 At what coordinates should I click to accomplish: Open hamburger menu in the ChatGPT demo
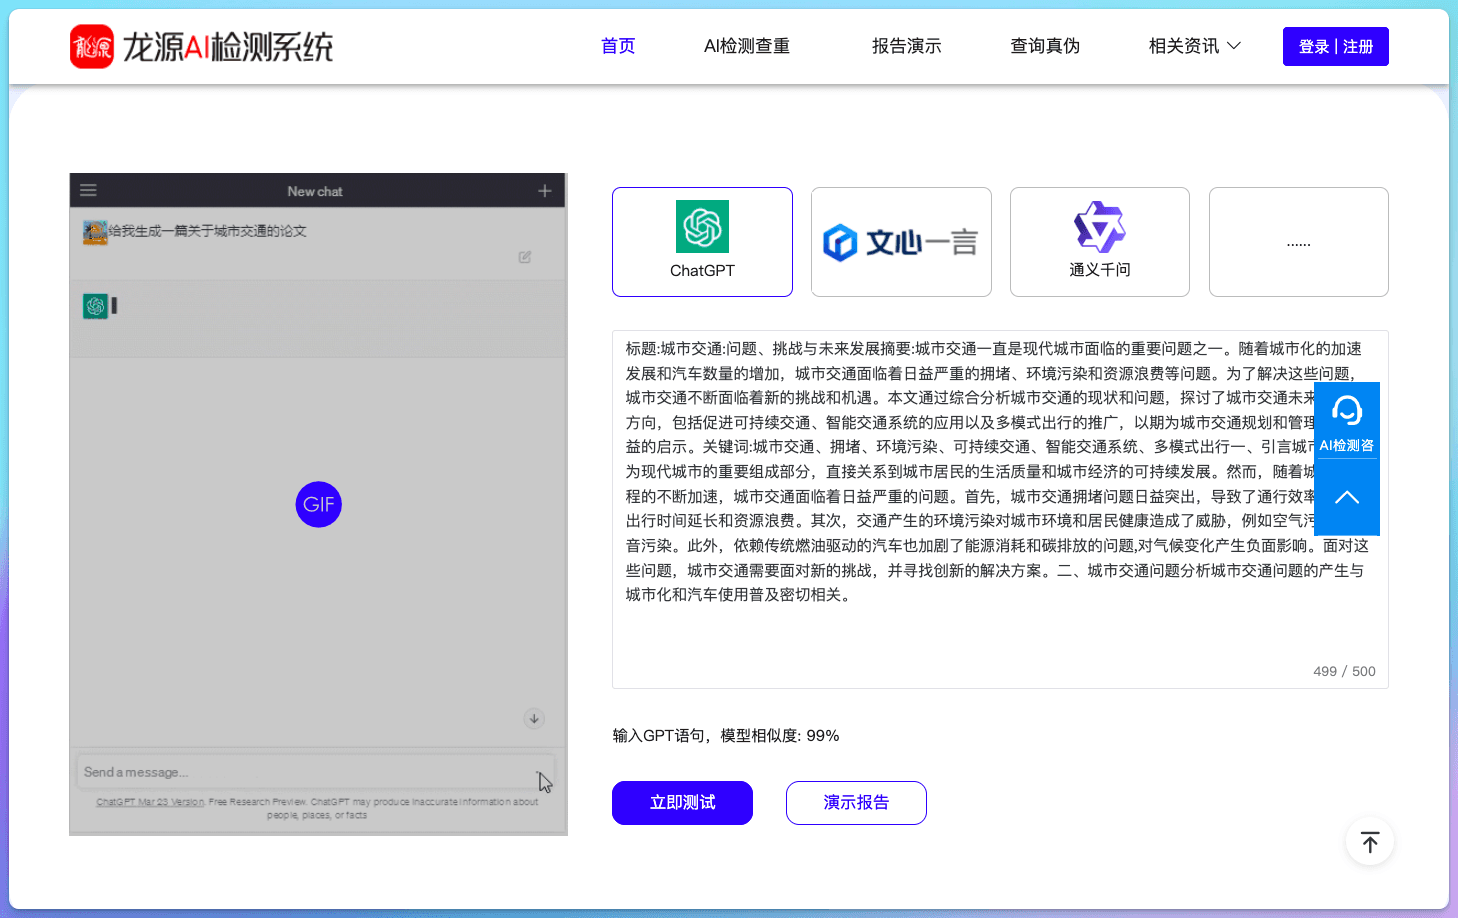[88, 190]
